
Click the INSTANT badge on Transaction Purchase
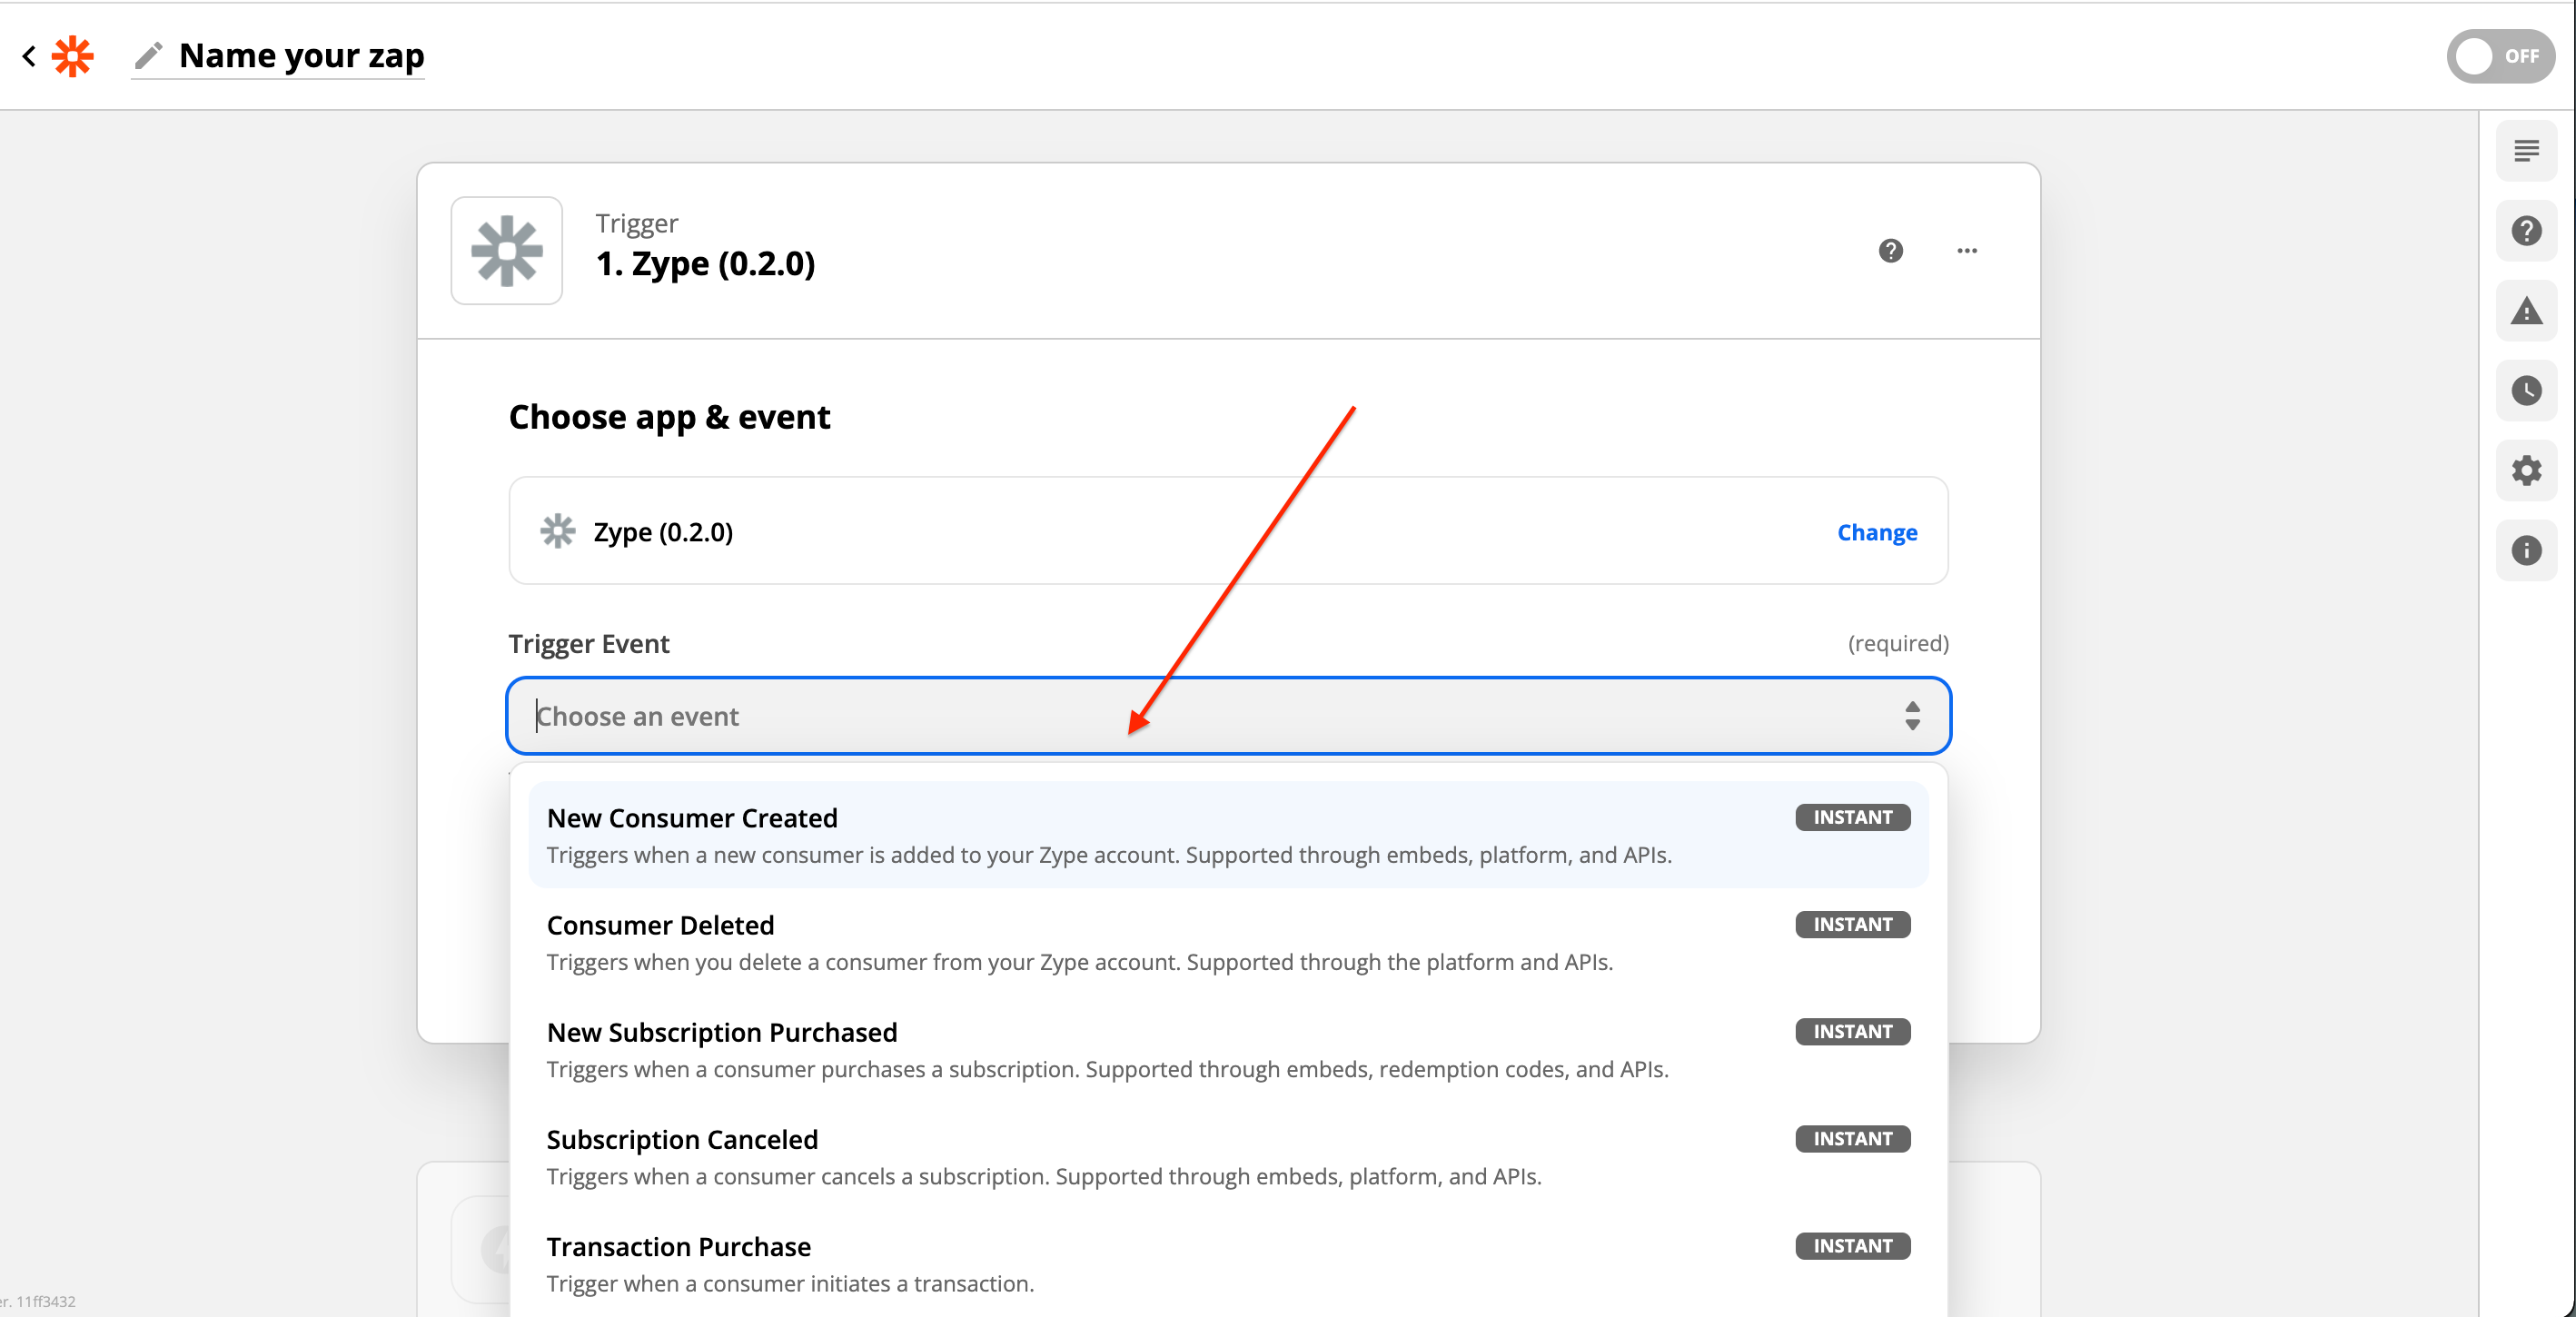tap(1852, 1246)
